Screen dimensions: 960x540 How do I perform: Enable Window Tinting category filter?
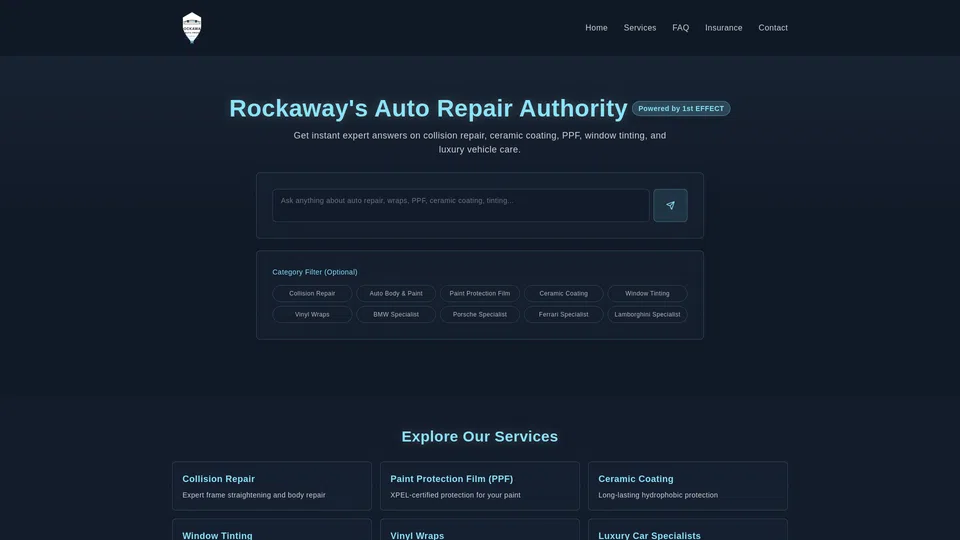coord(647,293)
